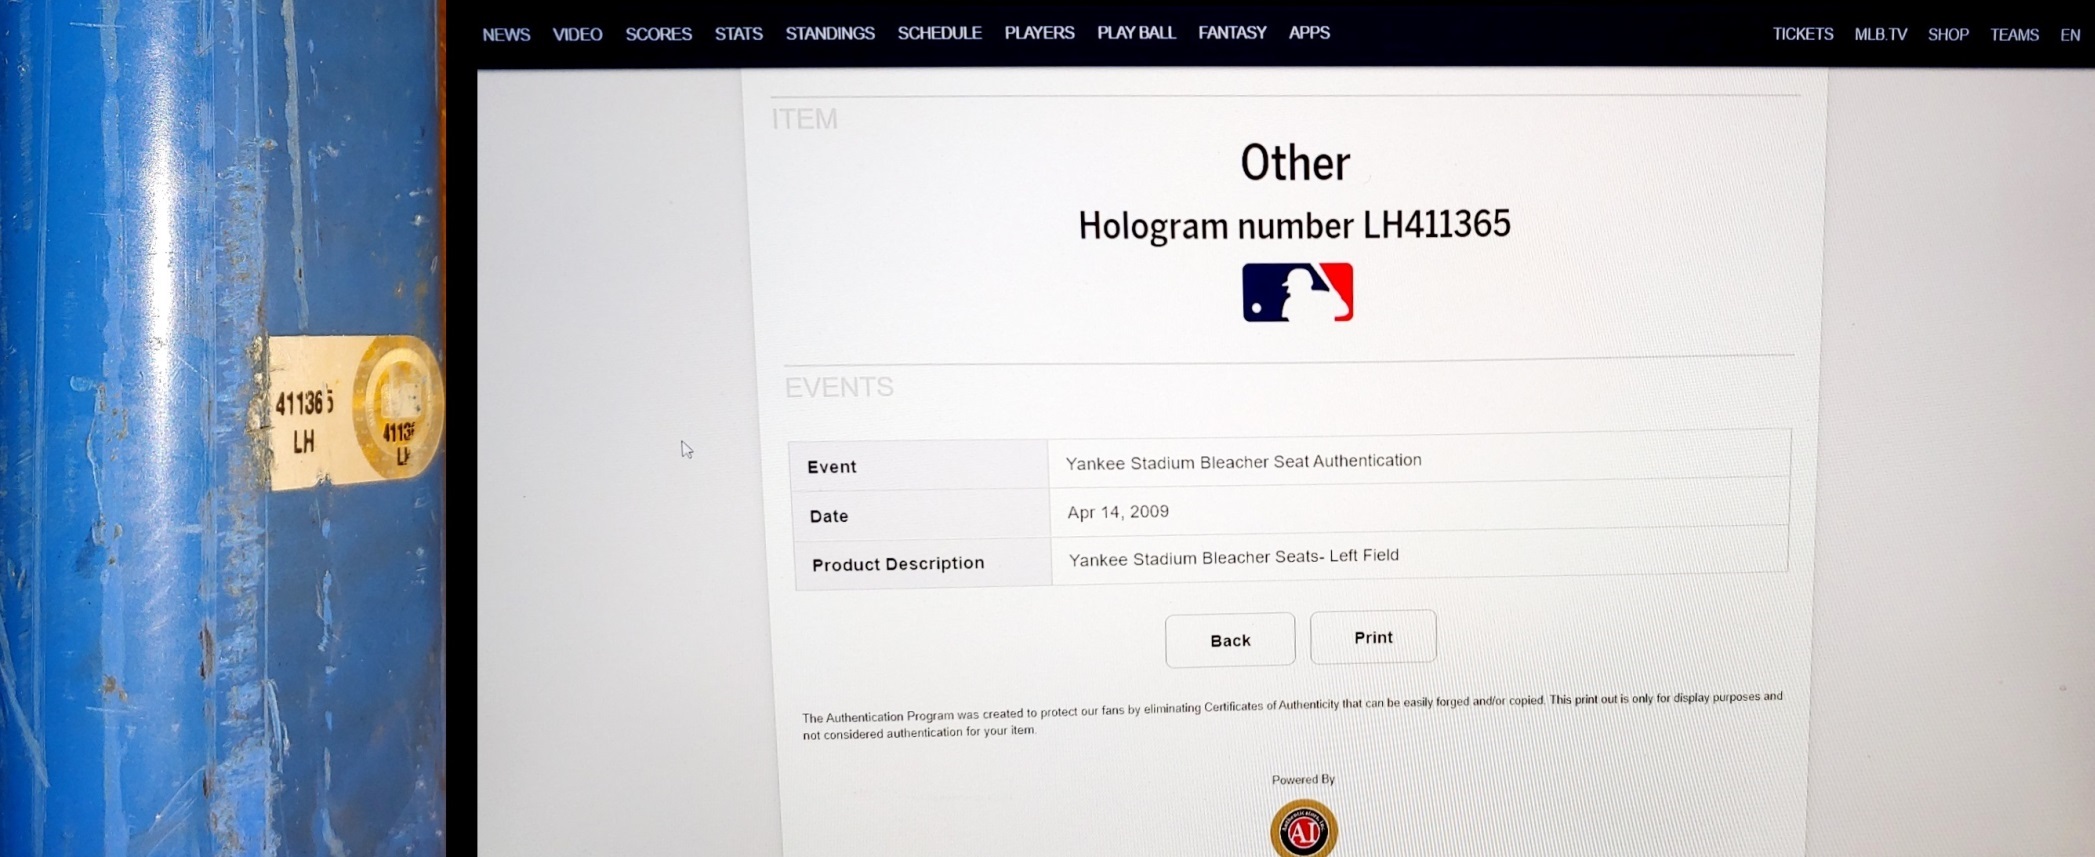
Task: Click the Authenticators Inc. AI logo
Action: 1304,829
